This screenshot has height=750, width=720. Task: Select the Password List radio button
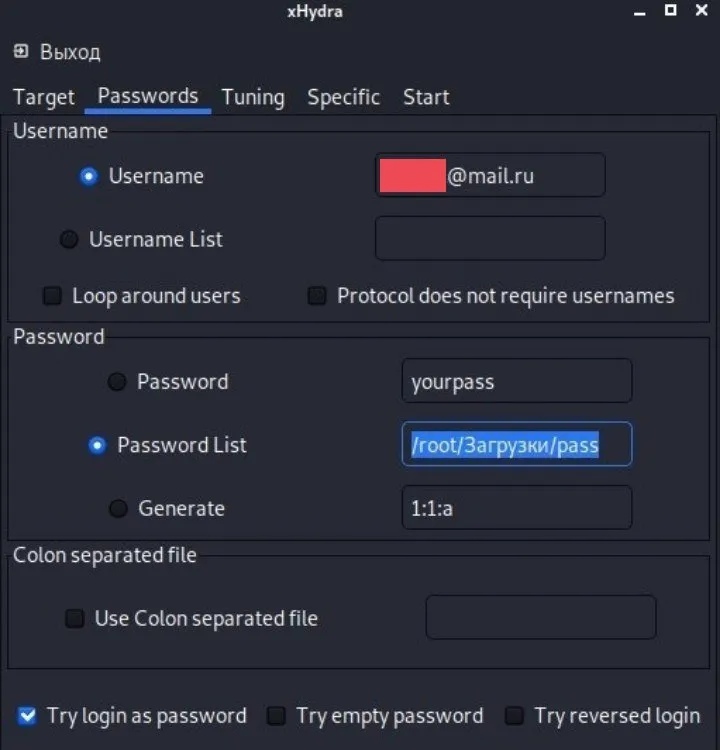pyautogui.click(x=97, y=445)
